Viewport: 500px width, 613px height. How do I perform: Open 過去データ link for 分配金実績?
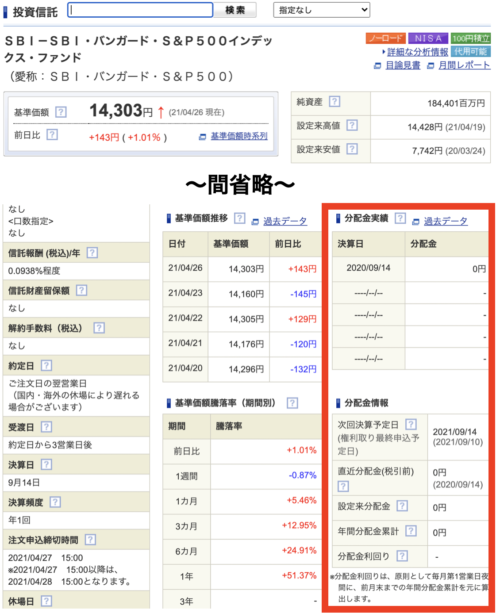(445, 221)
